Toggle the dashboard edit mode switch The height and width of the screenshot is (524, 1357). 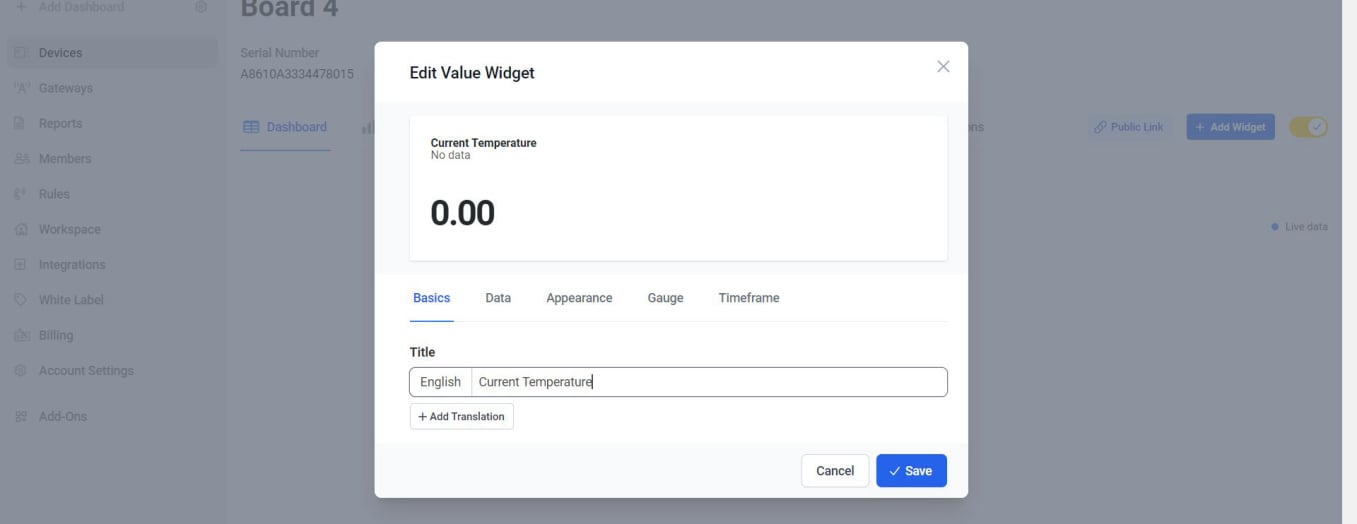click(x=1308, y=127)
